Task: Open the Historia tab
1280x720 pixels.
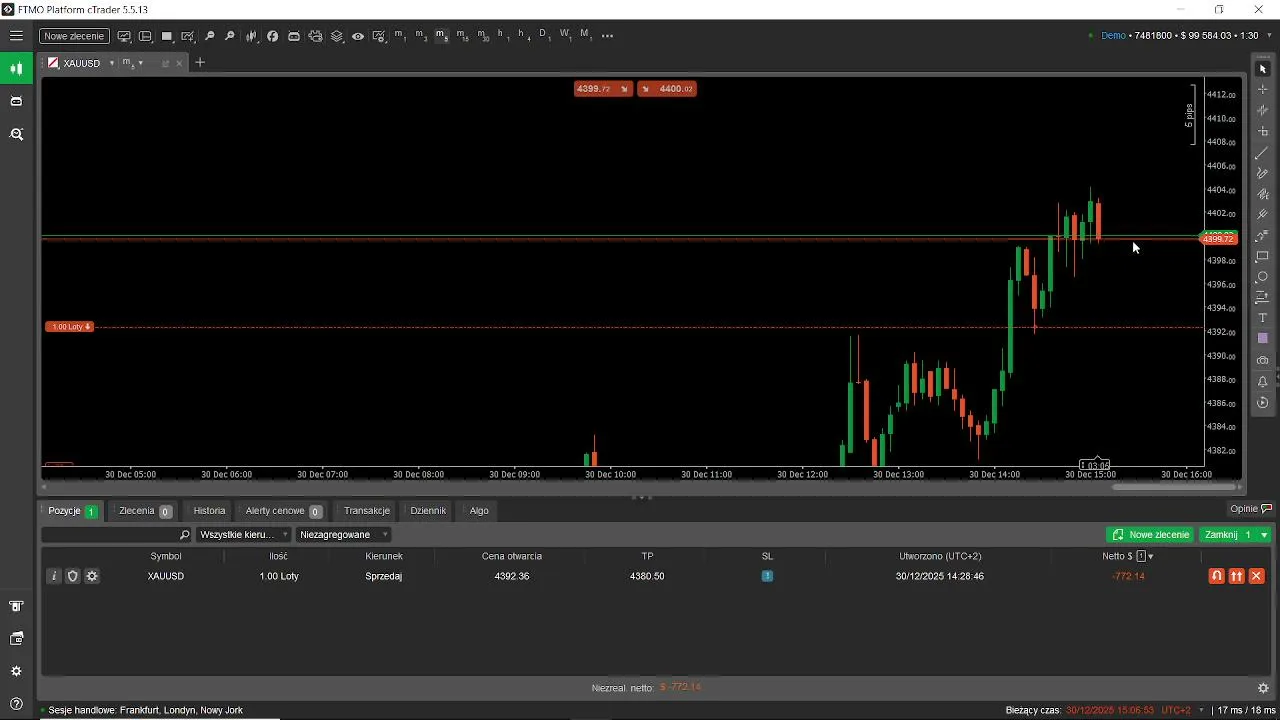Action: 209,511
